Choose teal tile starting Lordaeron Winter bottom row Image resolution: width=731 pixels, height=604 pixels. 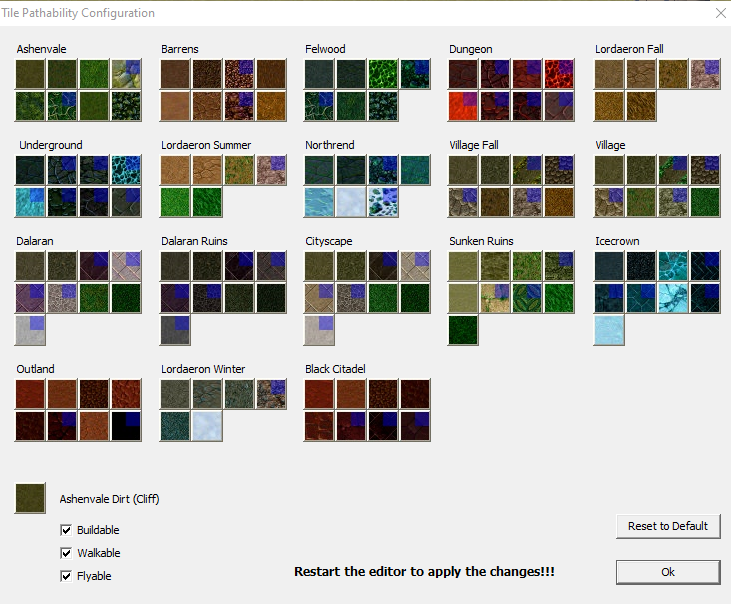tap(175, 426)
